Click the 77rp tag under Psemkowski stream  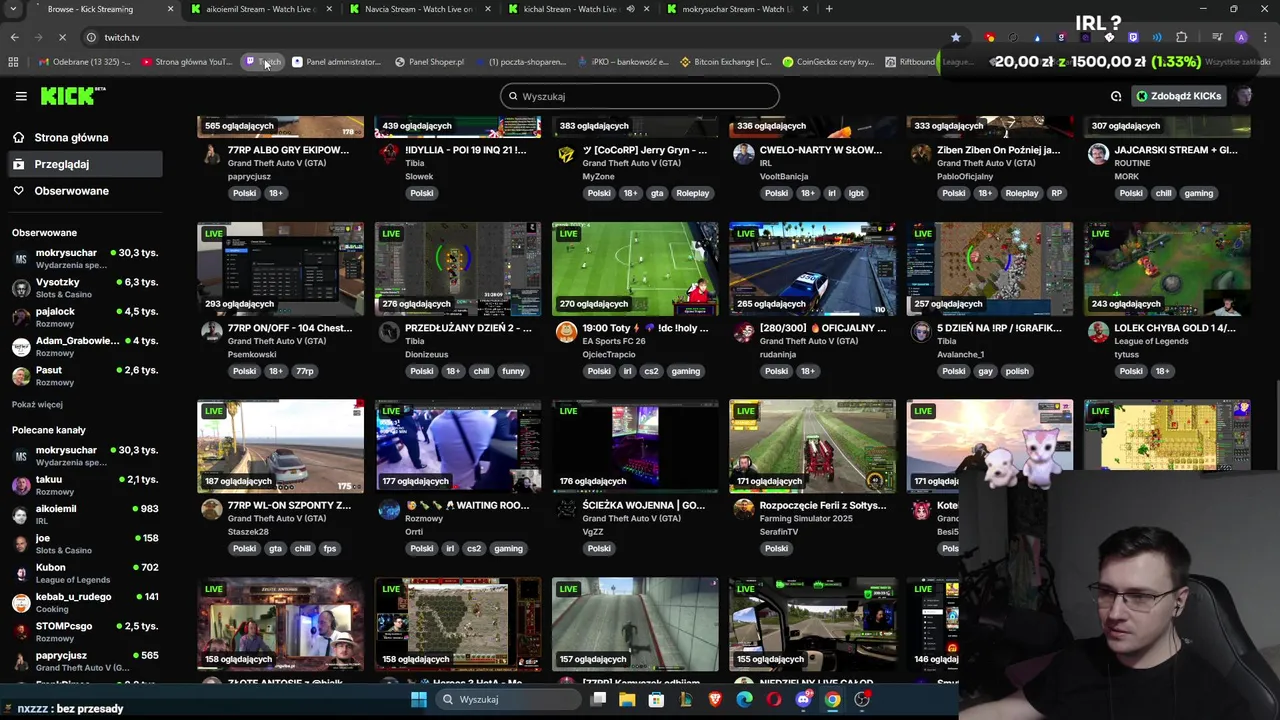coord(304,371)
